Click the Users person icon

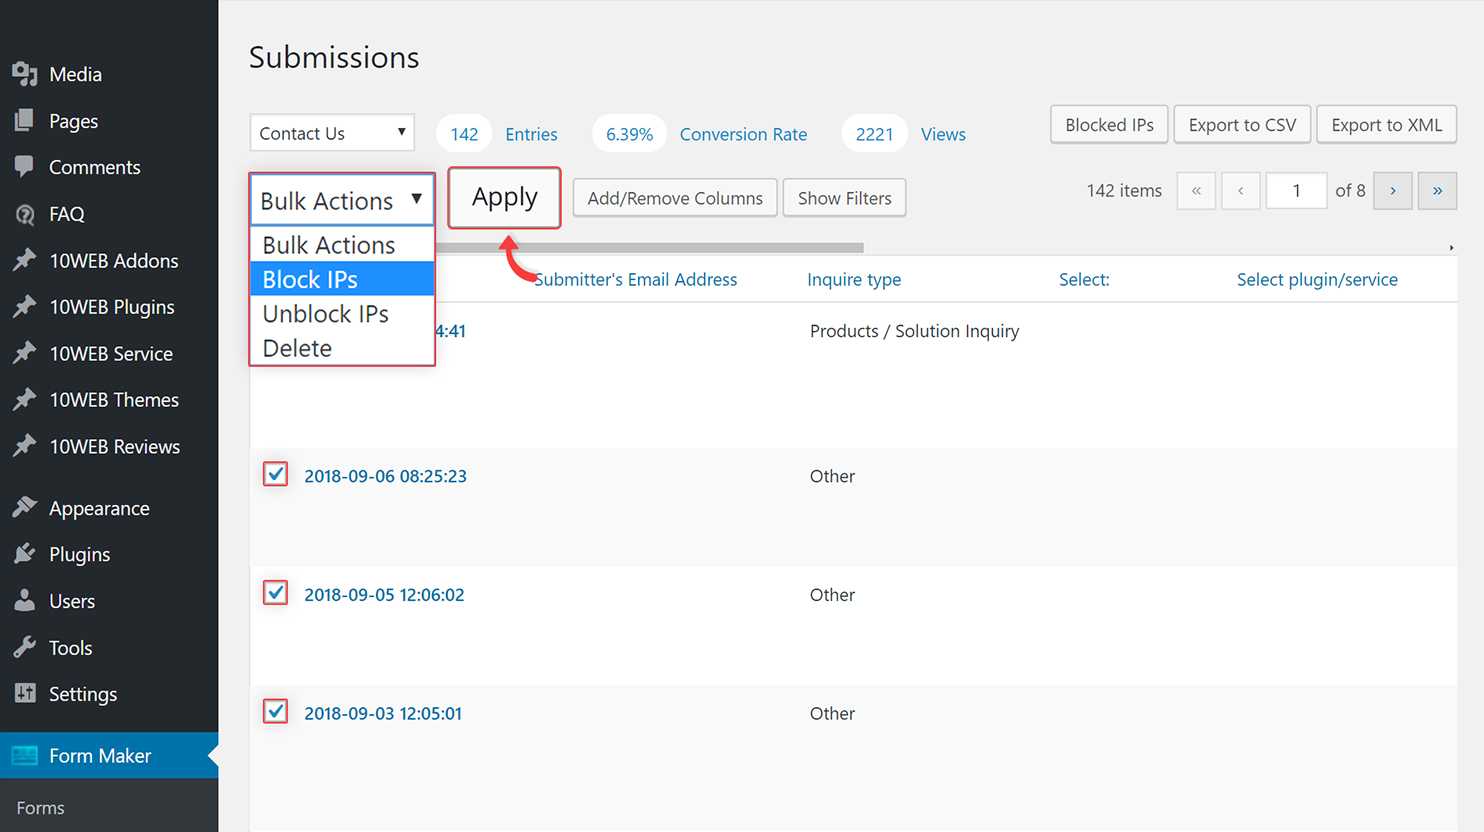[x=25, y=601]
